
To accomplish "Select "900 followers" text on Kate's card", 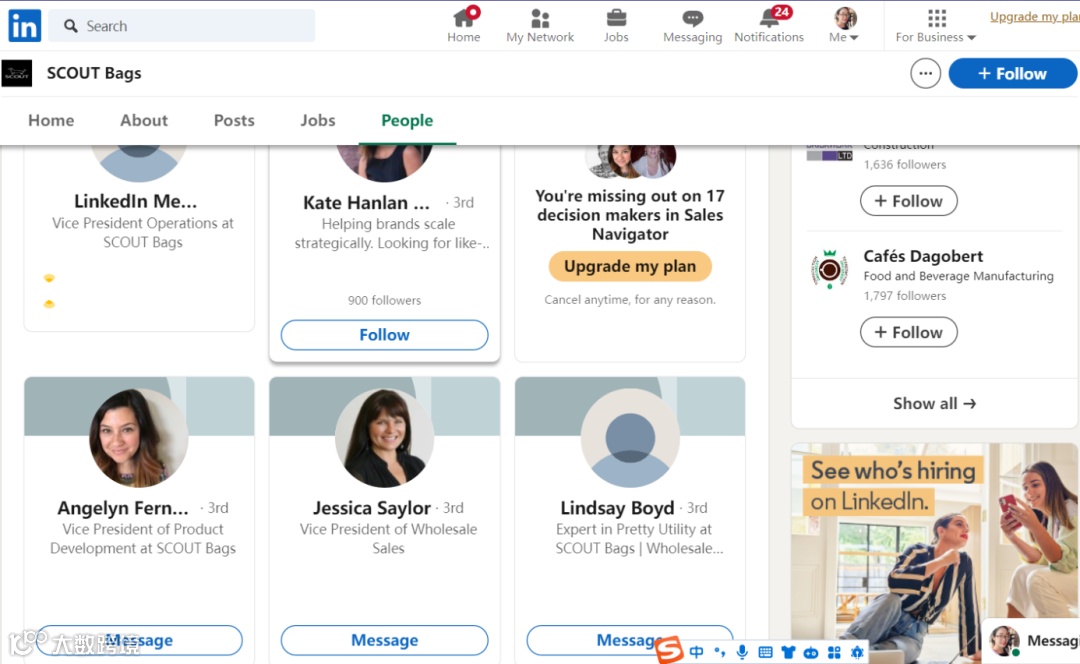I will pos(384,300).
